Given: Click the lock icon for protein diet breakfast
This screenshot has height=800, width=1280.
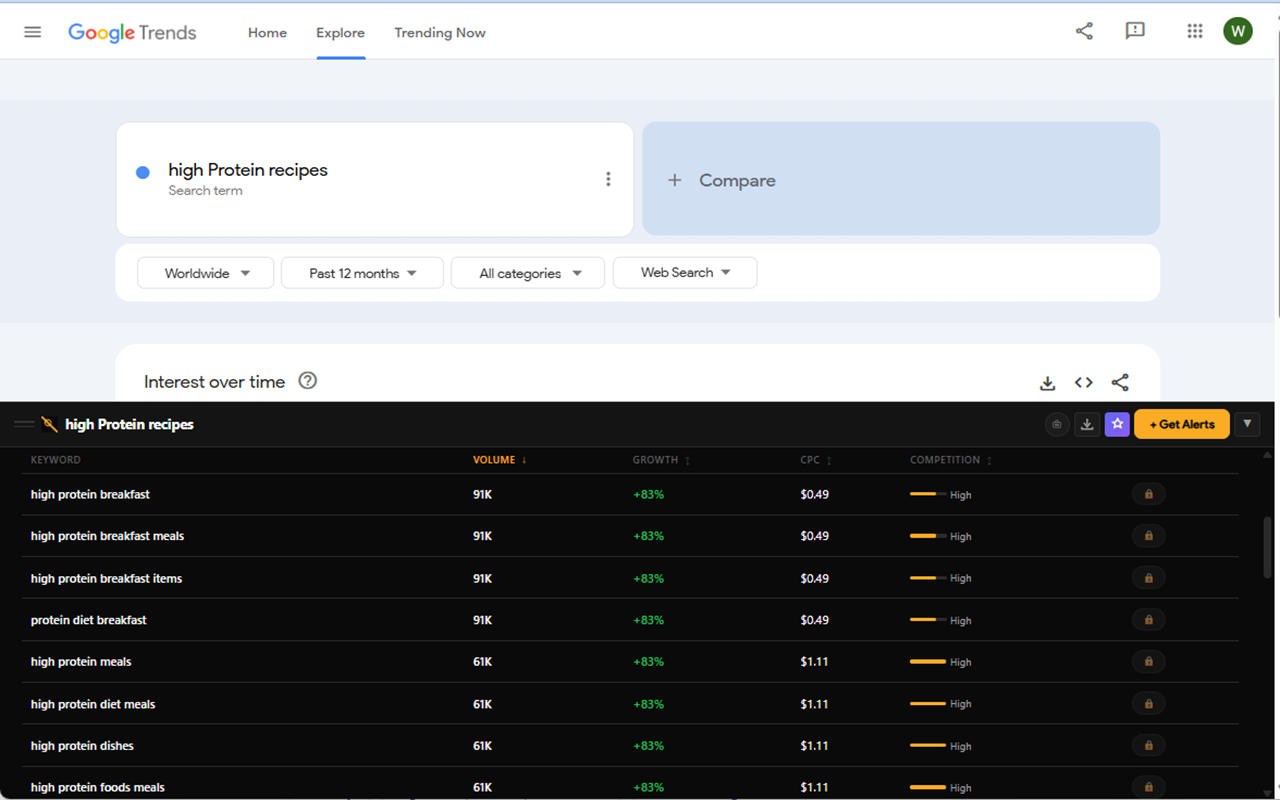Looking at the screenshot, I should (1148, 620).
